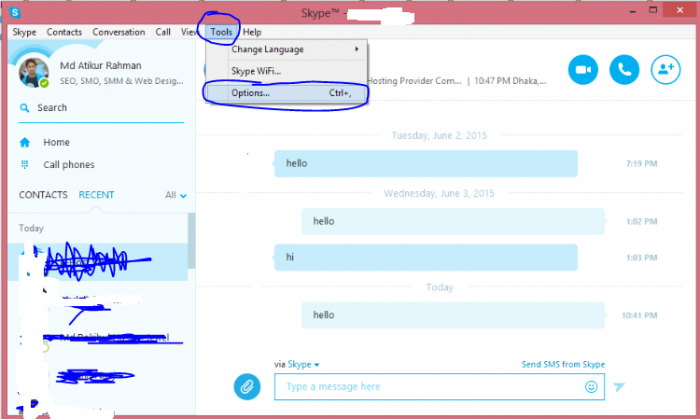
Task: Open the Tools menu
Action: coord(221,32)
